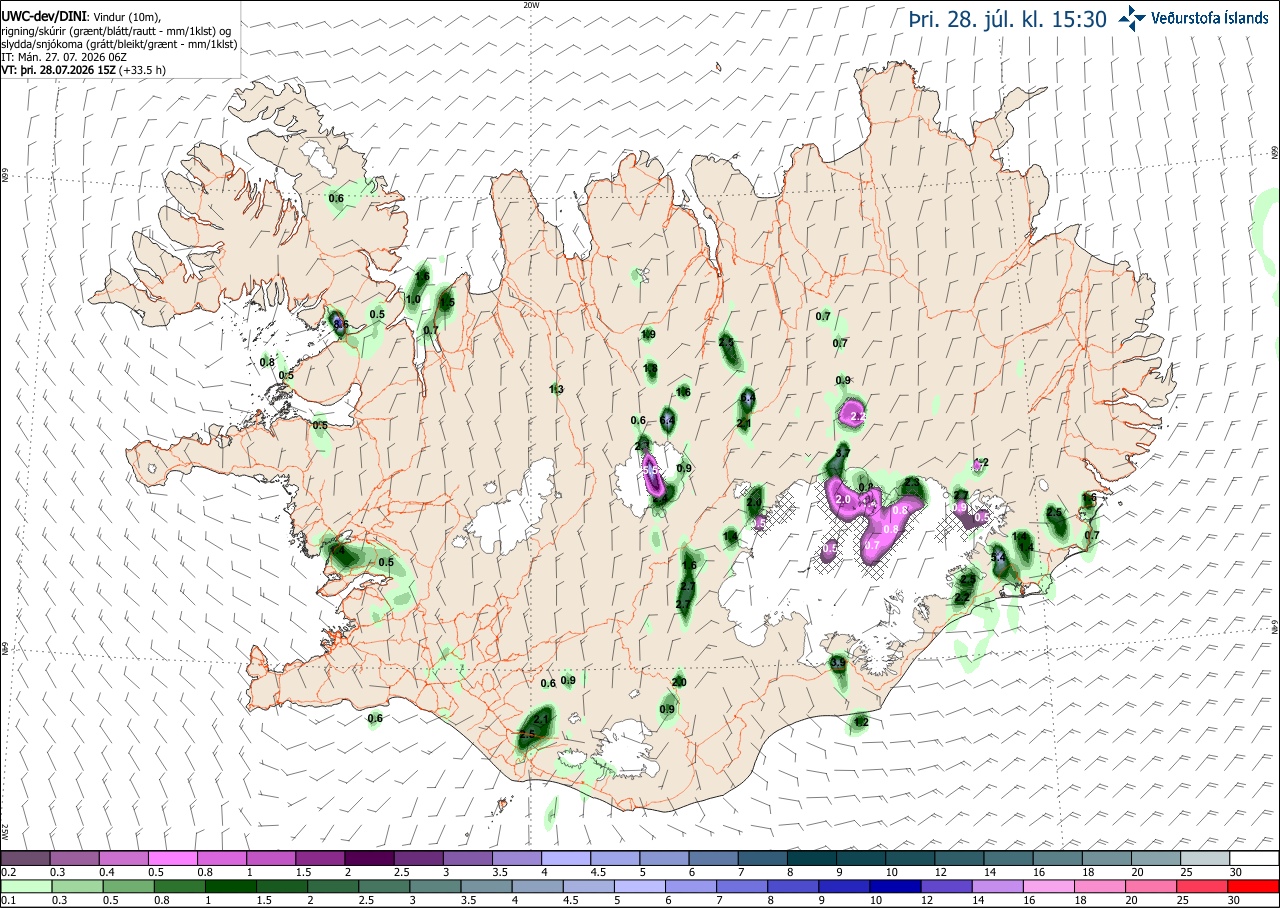Pick the light green 0.1 rain swatch
Image resolution: width=1280 pixels, height=908 pixels.
click(x=25, y=886)
